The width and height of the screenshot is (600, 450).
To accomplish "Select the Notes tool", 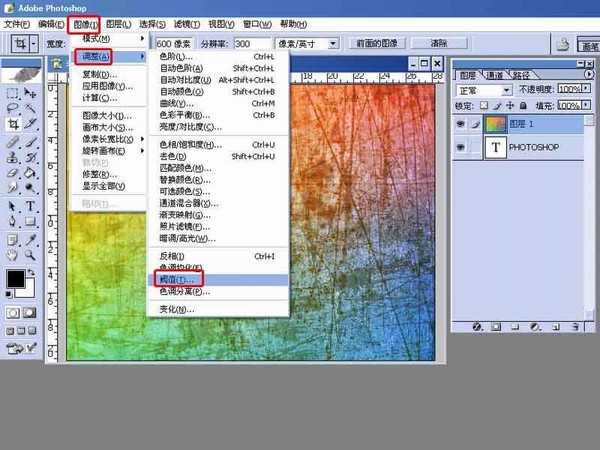I will point(12,240).
